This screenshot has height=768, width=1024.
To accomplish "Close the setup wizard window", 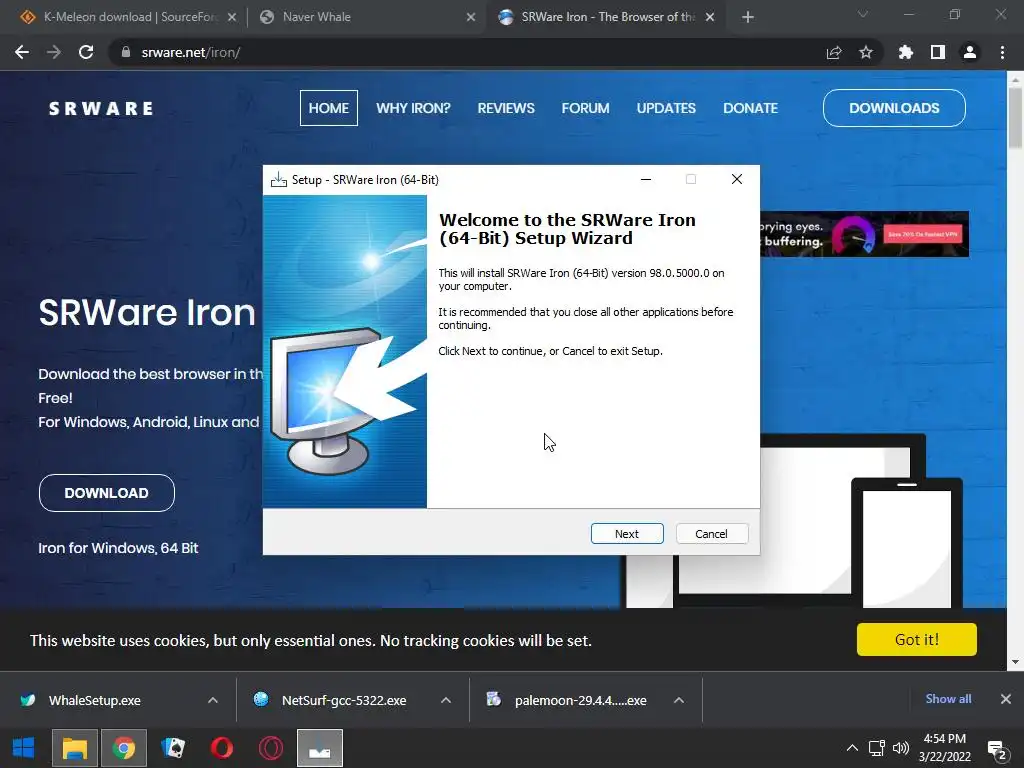I will tap(737, 179).
